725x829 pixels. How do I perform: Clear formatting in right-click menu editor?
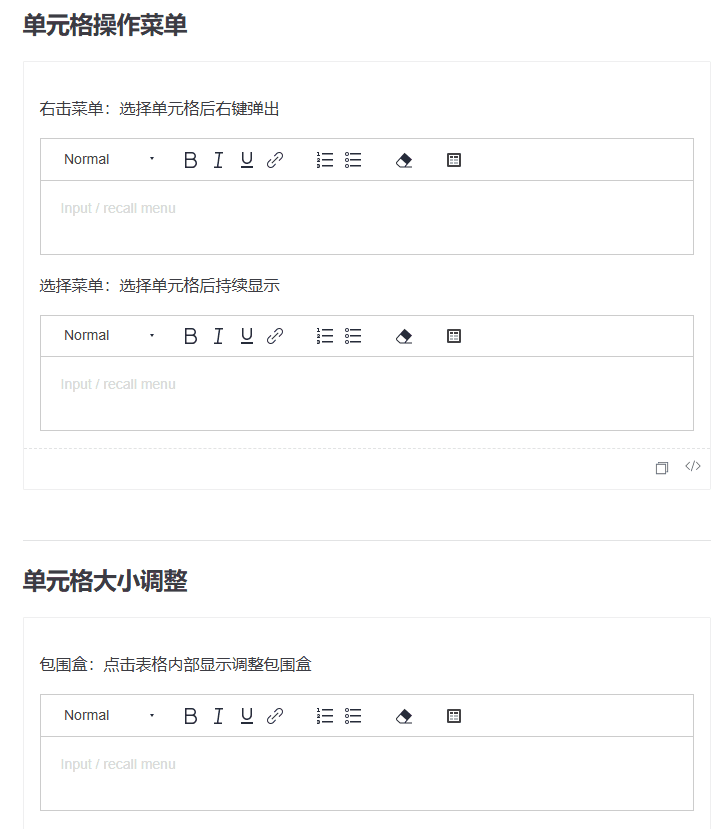(x=404, y=160)
